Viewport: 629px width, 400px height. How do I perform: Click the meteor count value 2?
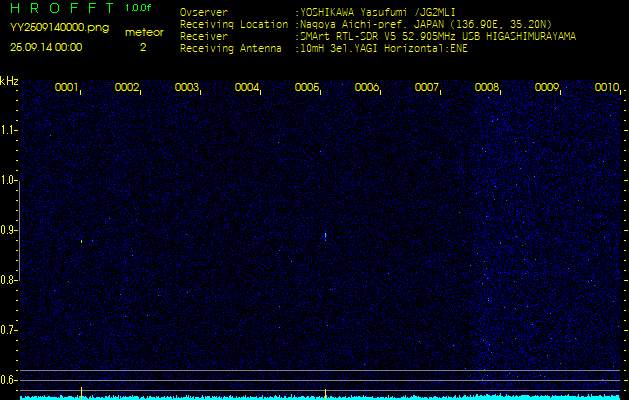(x=143, y=47)
